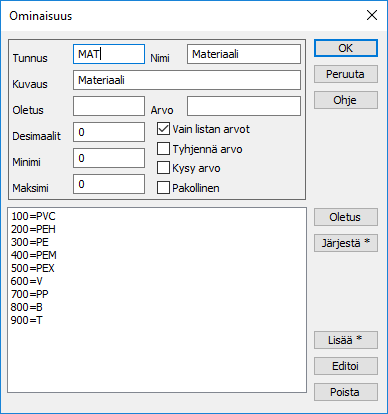Click the Tunnus input field containing MAT
Image resolution: width=388 pixels, height=414 pixels.
(109, 54)
